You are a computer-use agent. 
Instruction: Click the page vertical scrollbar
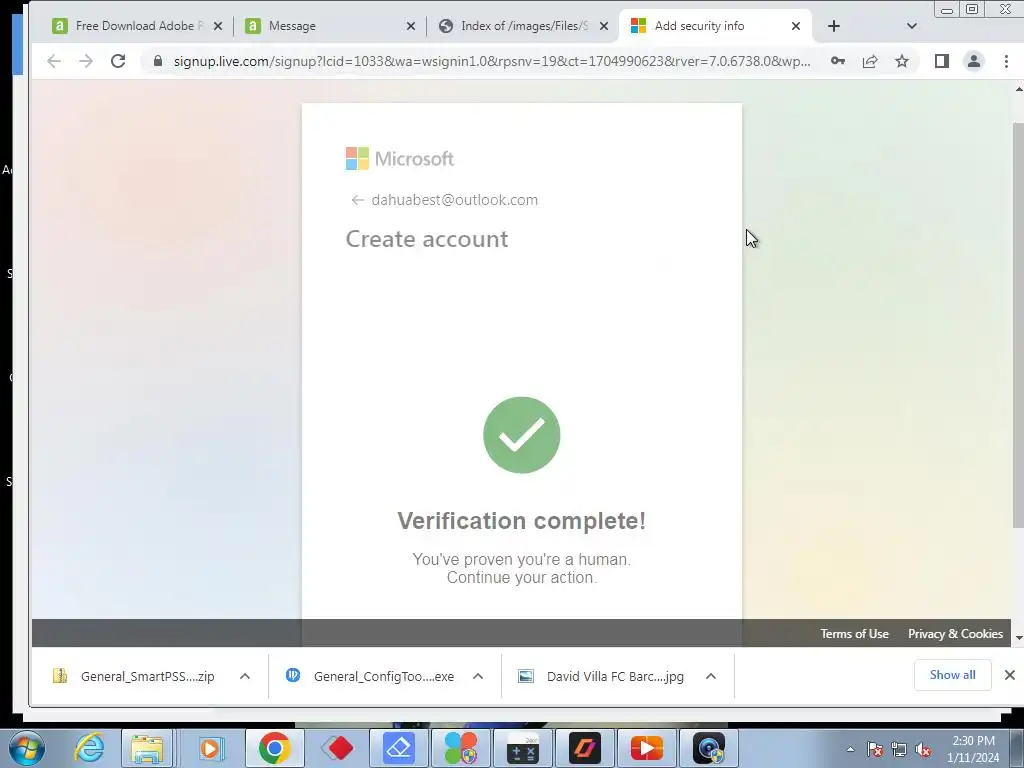point(1018,325)
